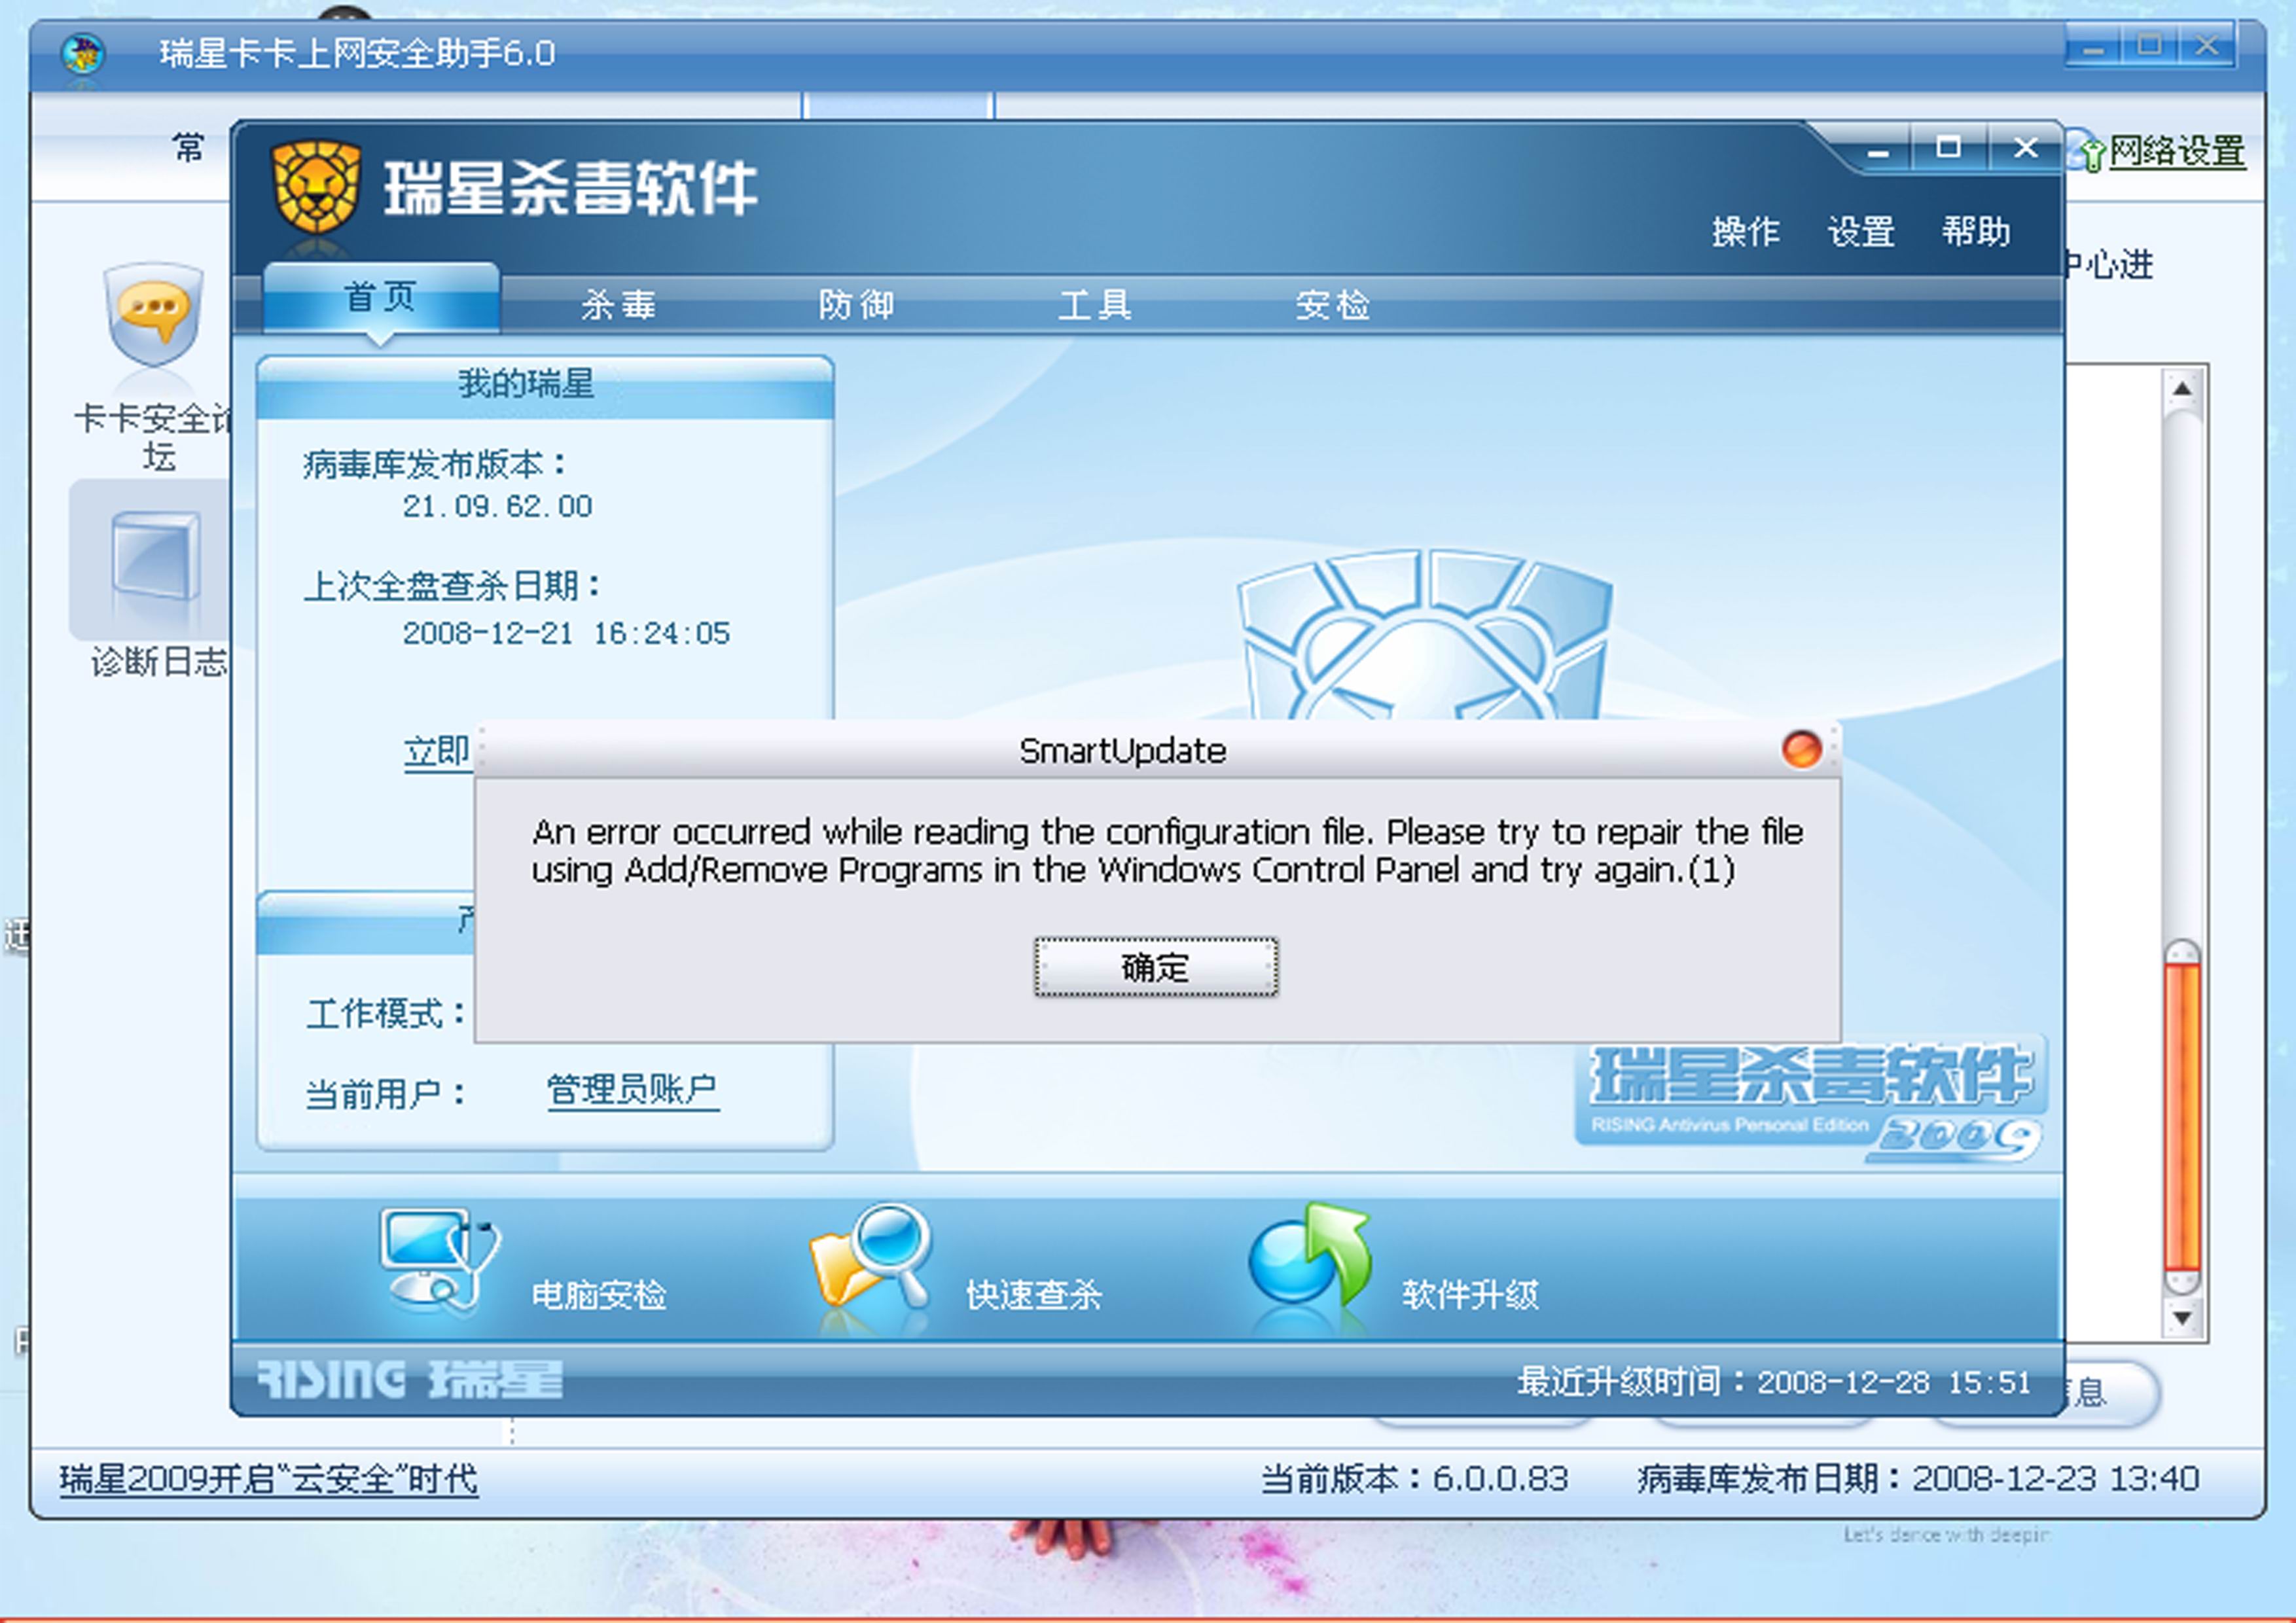Confirm the error with 确定 button
2296x1623 pixels.
[x=1156, y=967]
